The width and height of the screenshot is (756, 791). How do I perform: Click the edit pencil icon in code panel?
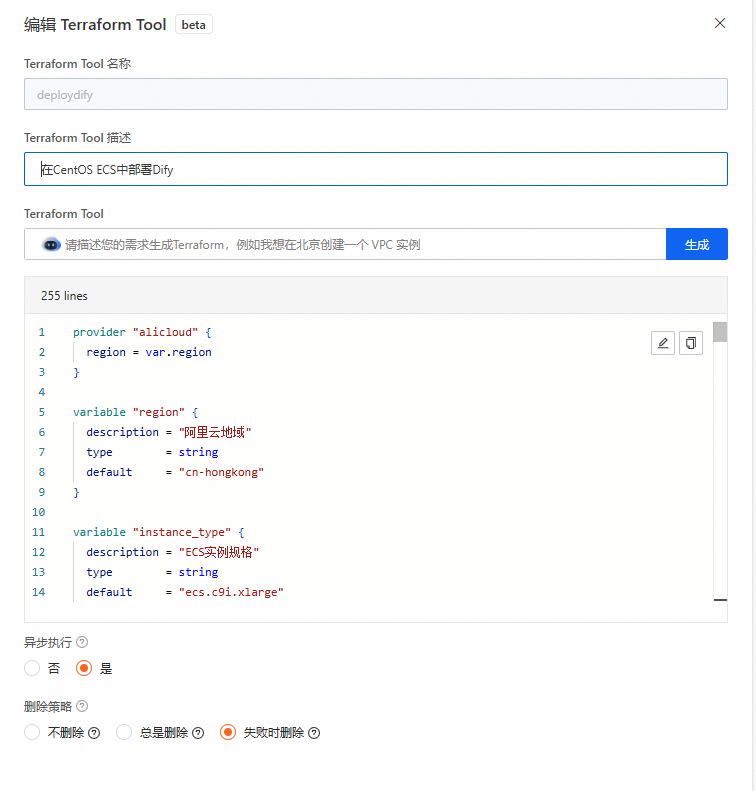[x=663, y=343]
